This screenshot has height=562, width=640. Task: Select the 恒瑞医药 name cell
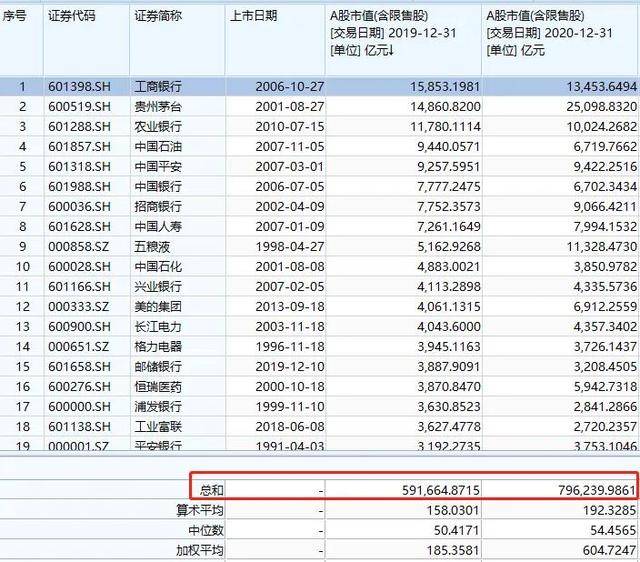(158, 387)
